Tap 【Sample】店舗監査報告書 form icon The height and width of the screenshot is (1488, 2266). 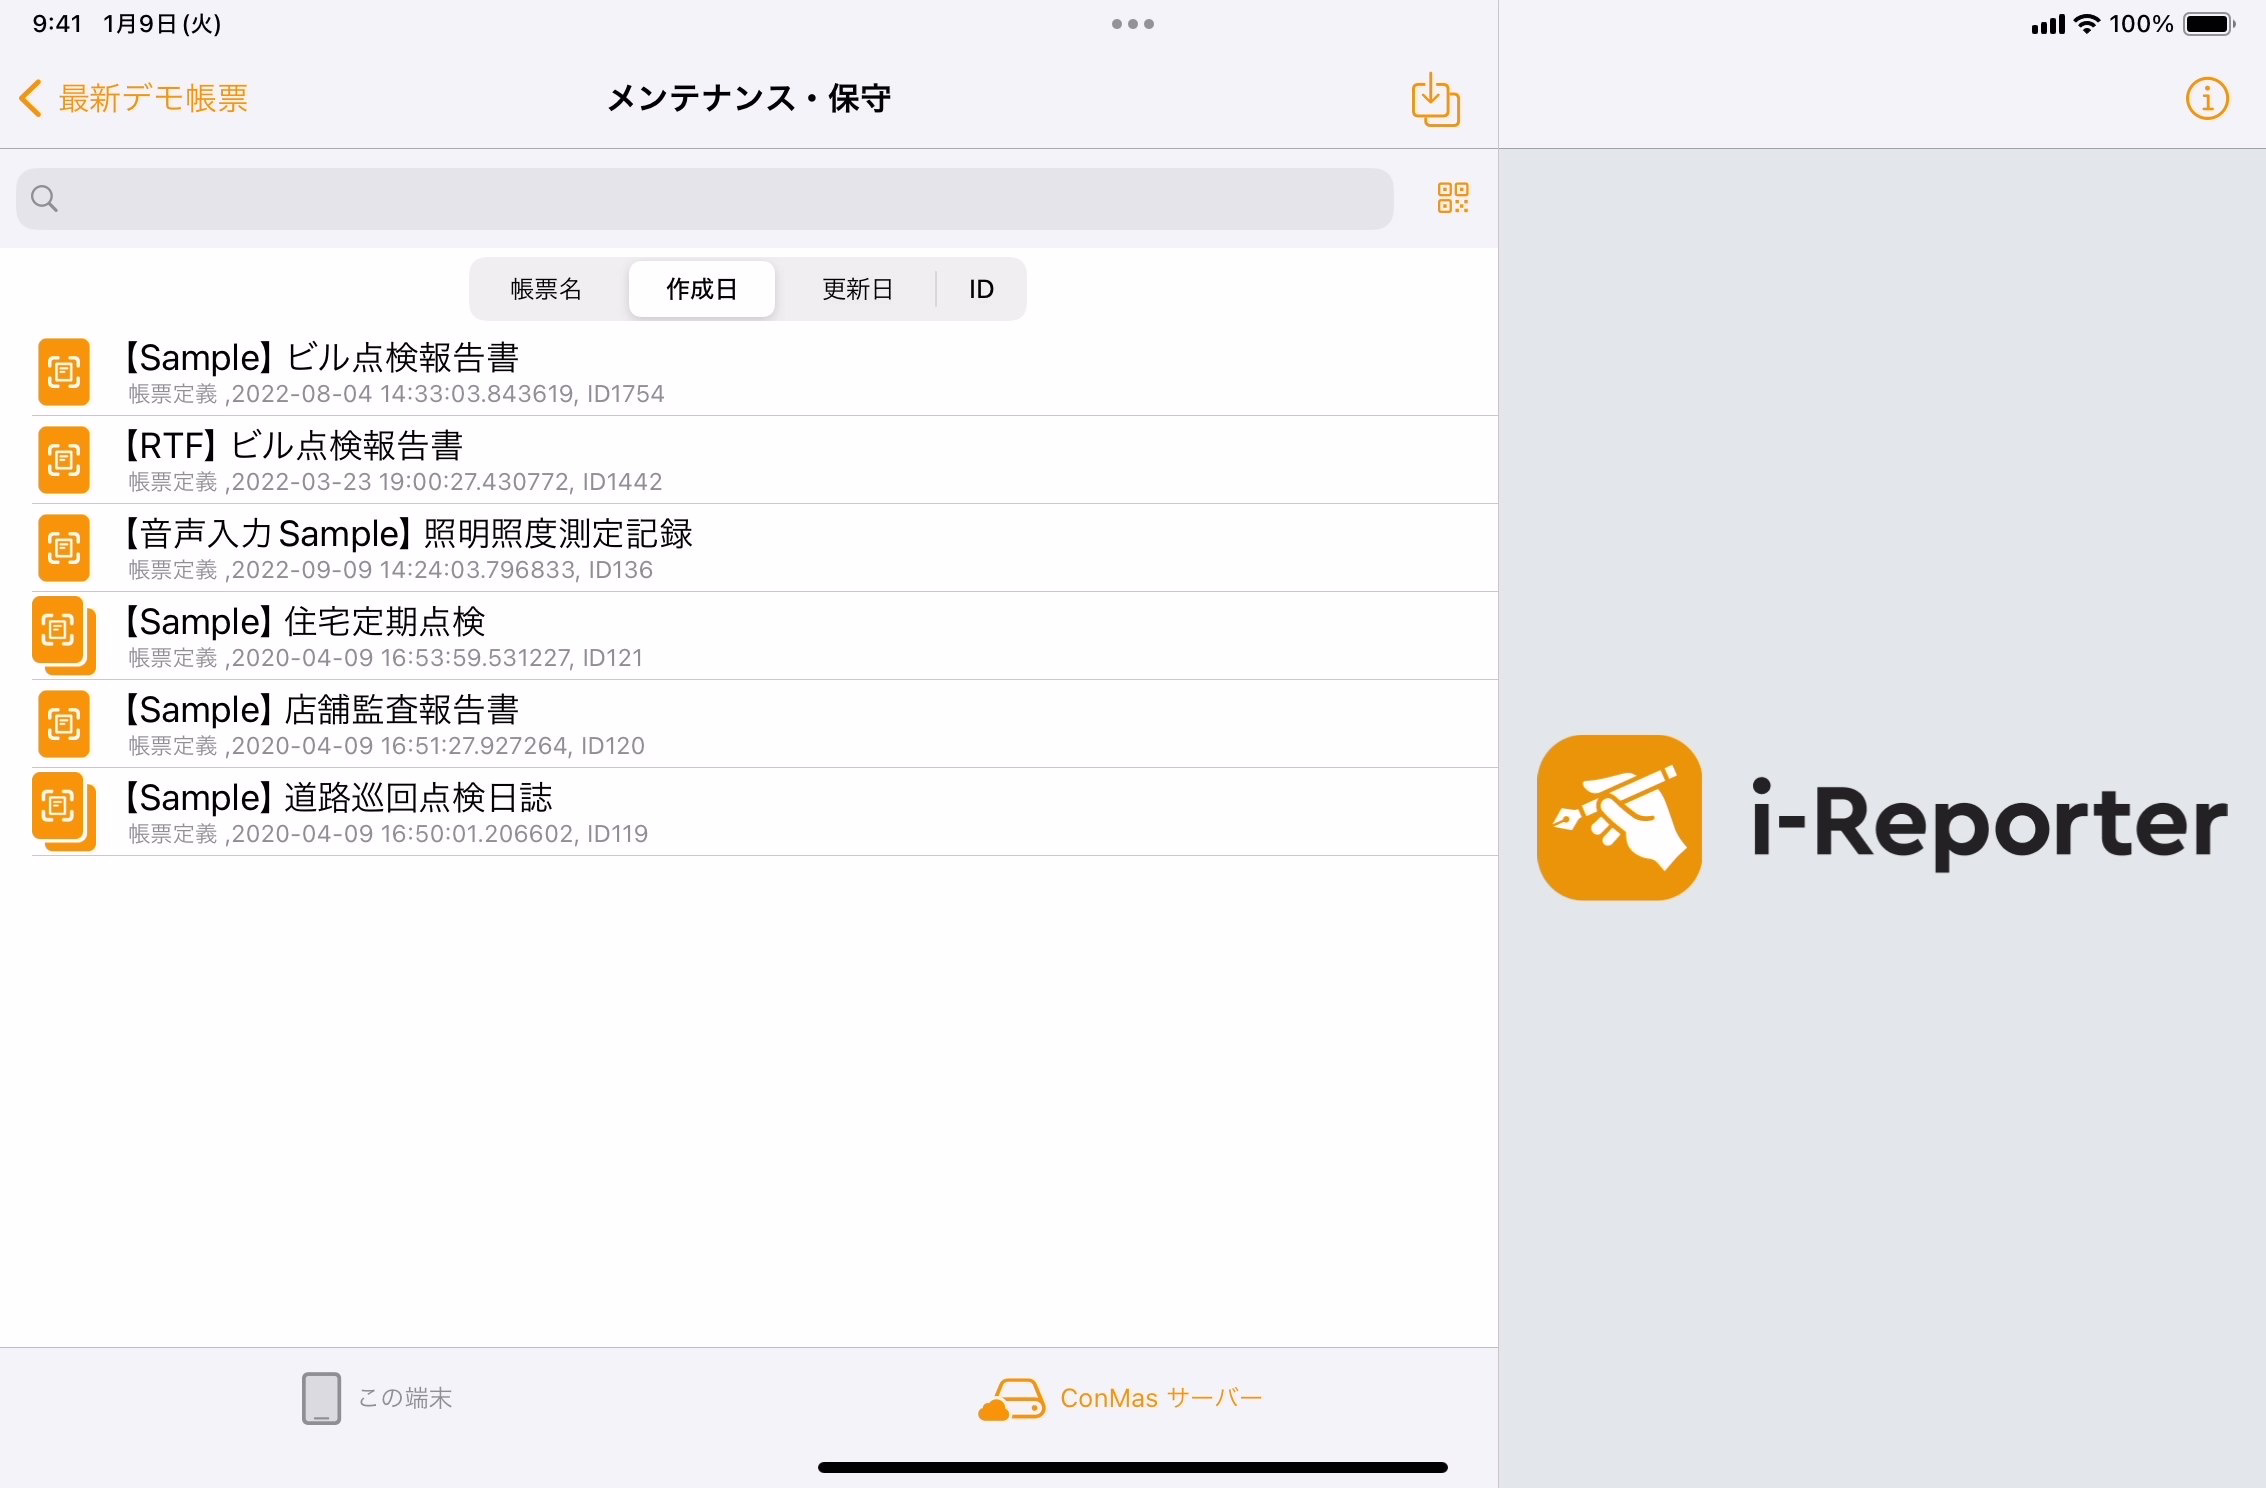[x=64, y=724]
